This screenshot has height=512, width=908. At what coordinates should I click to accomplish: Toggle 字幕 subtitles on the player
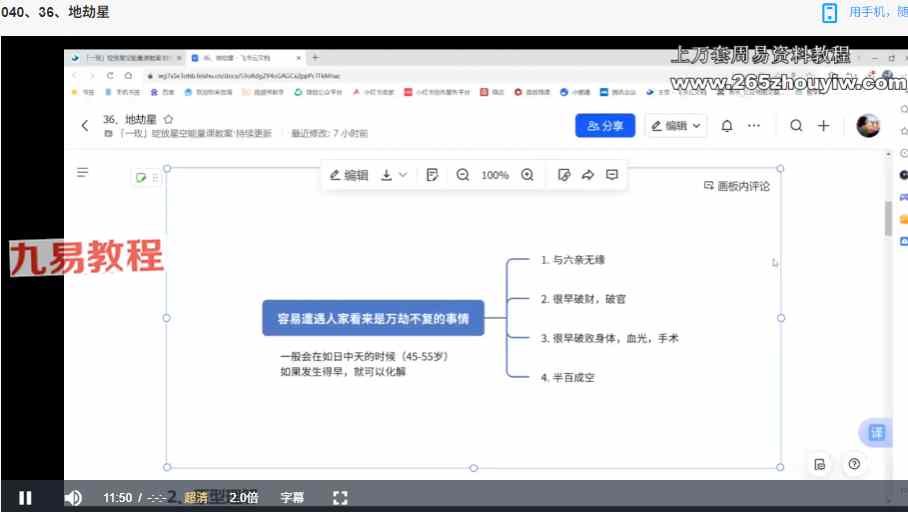tap(292, 497)
